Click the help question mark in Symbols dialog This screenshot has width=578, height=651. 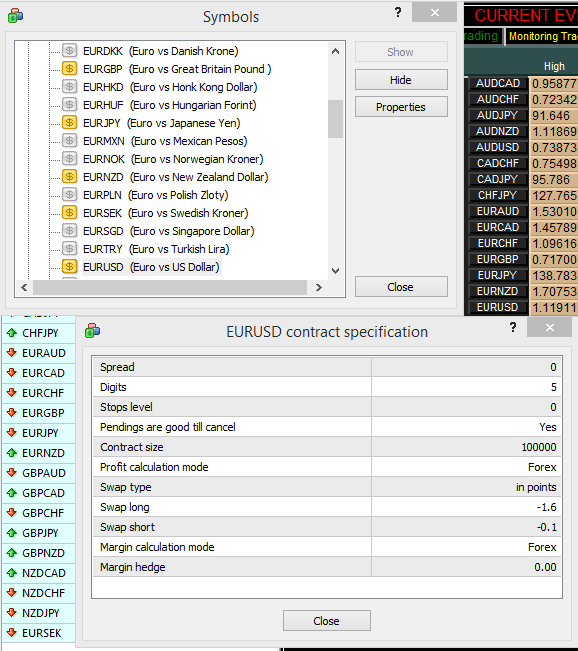[398, 12]
